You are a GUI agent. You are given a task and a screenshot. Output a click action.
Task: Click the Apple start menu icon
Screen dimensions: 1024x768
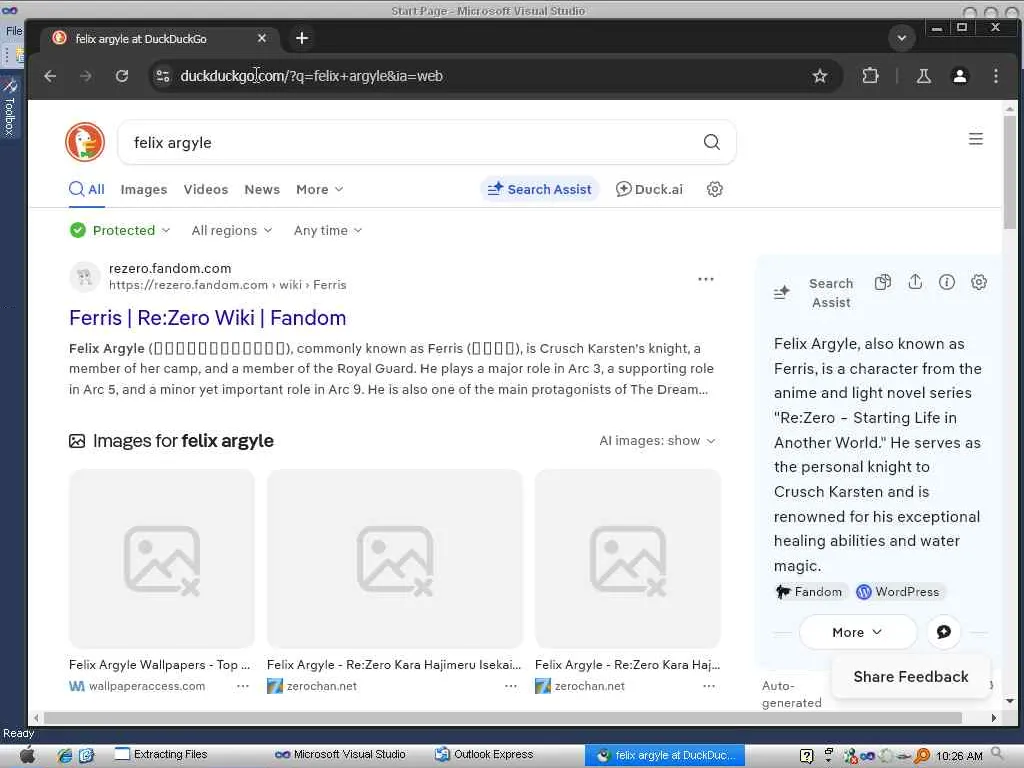(x=27, y=755)
